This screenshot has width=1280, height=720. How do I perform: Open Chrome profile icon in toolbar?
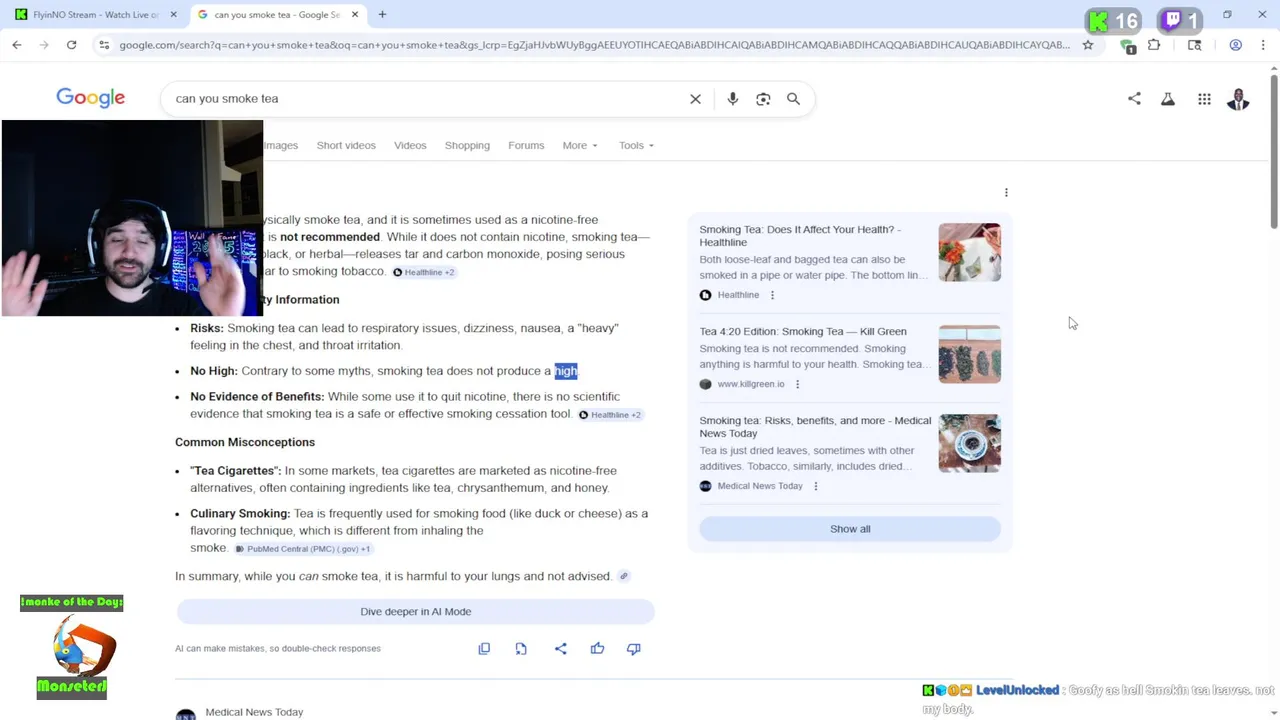point(1236,45)
